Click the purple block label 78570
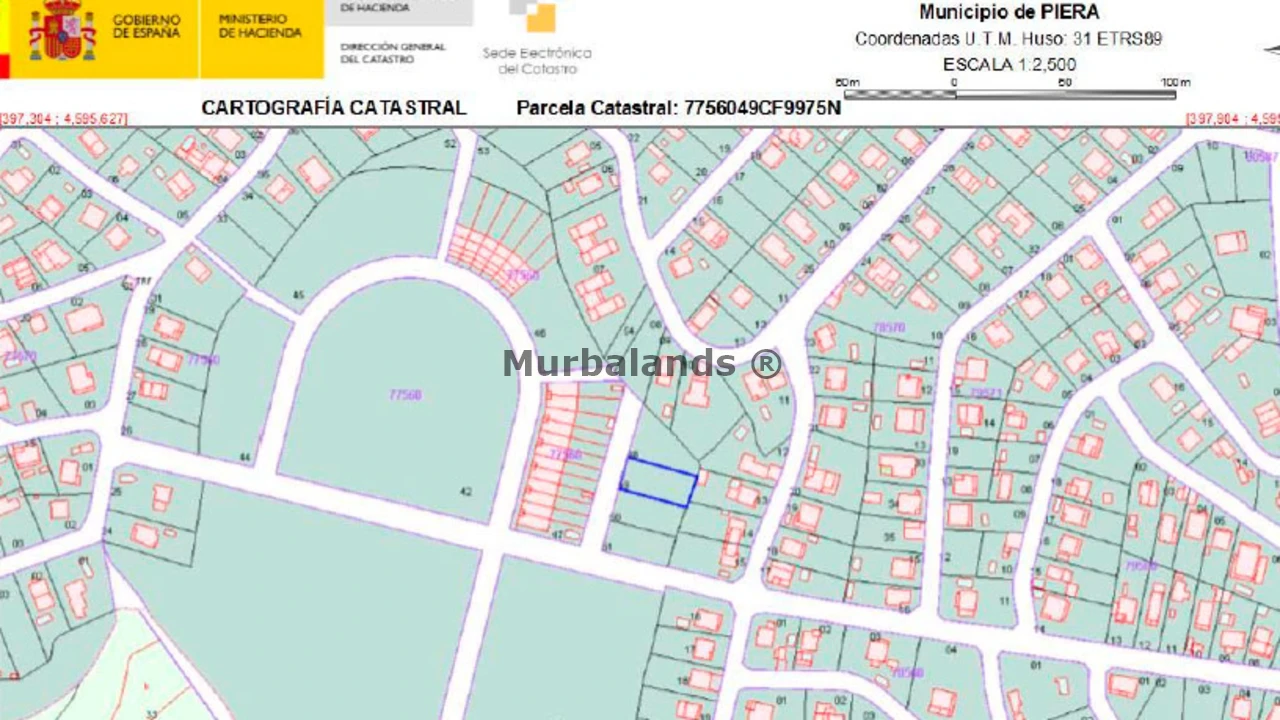The height and width of the screenshot is (720, 1280). [888, 327]
